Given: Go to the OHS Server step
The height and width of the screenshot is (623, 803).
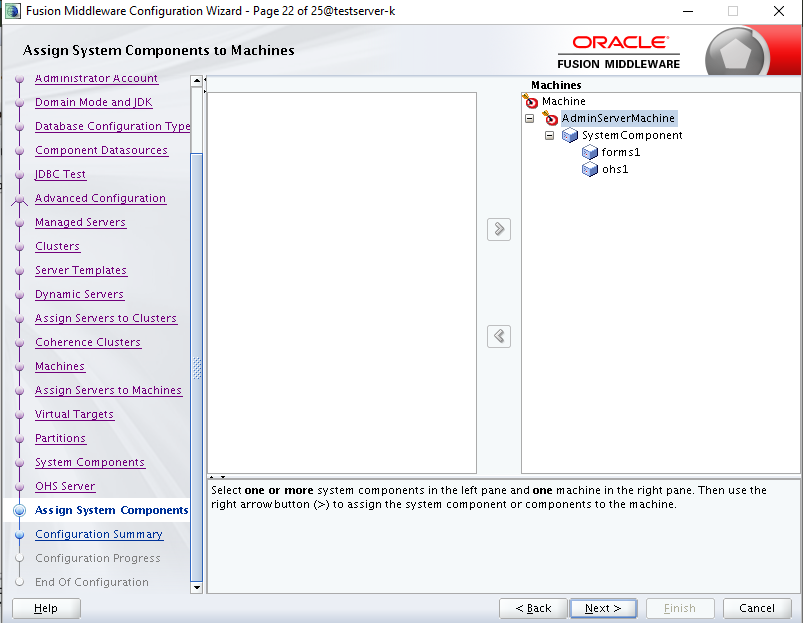Looking at the screenshot, I should click(x=65, y=486).
